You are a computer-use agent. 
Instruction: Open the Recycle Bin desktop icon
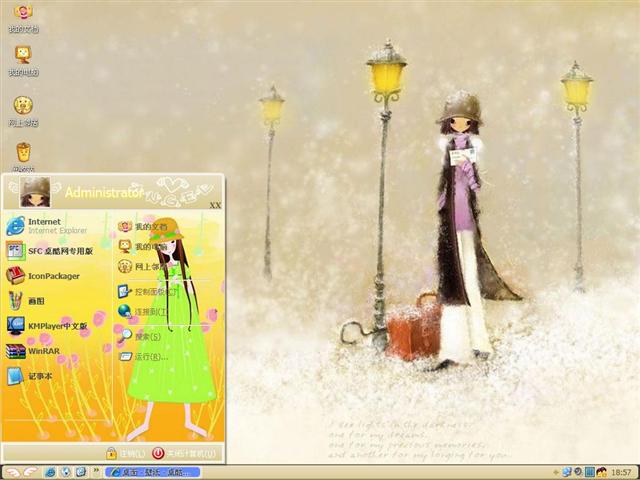tap(23, 157)
